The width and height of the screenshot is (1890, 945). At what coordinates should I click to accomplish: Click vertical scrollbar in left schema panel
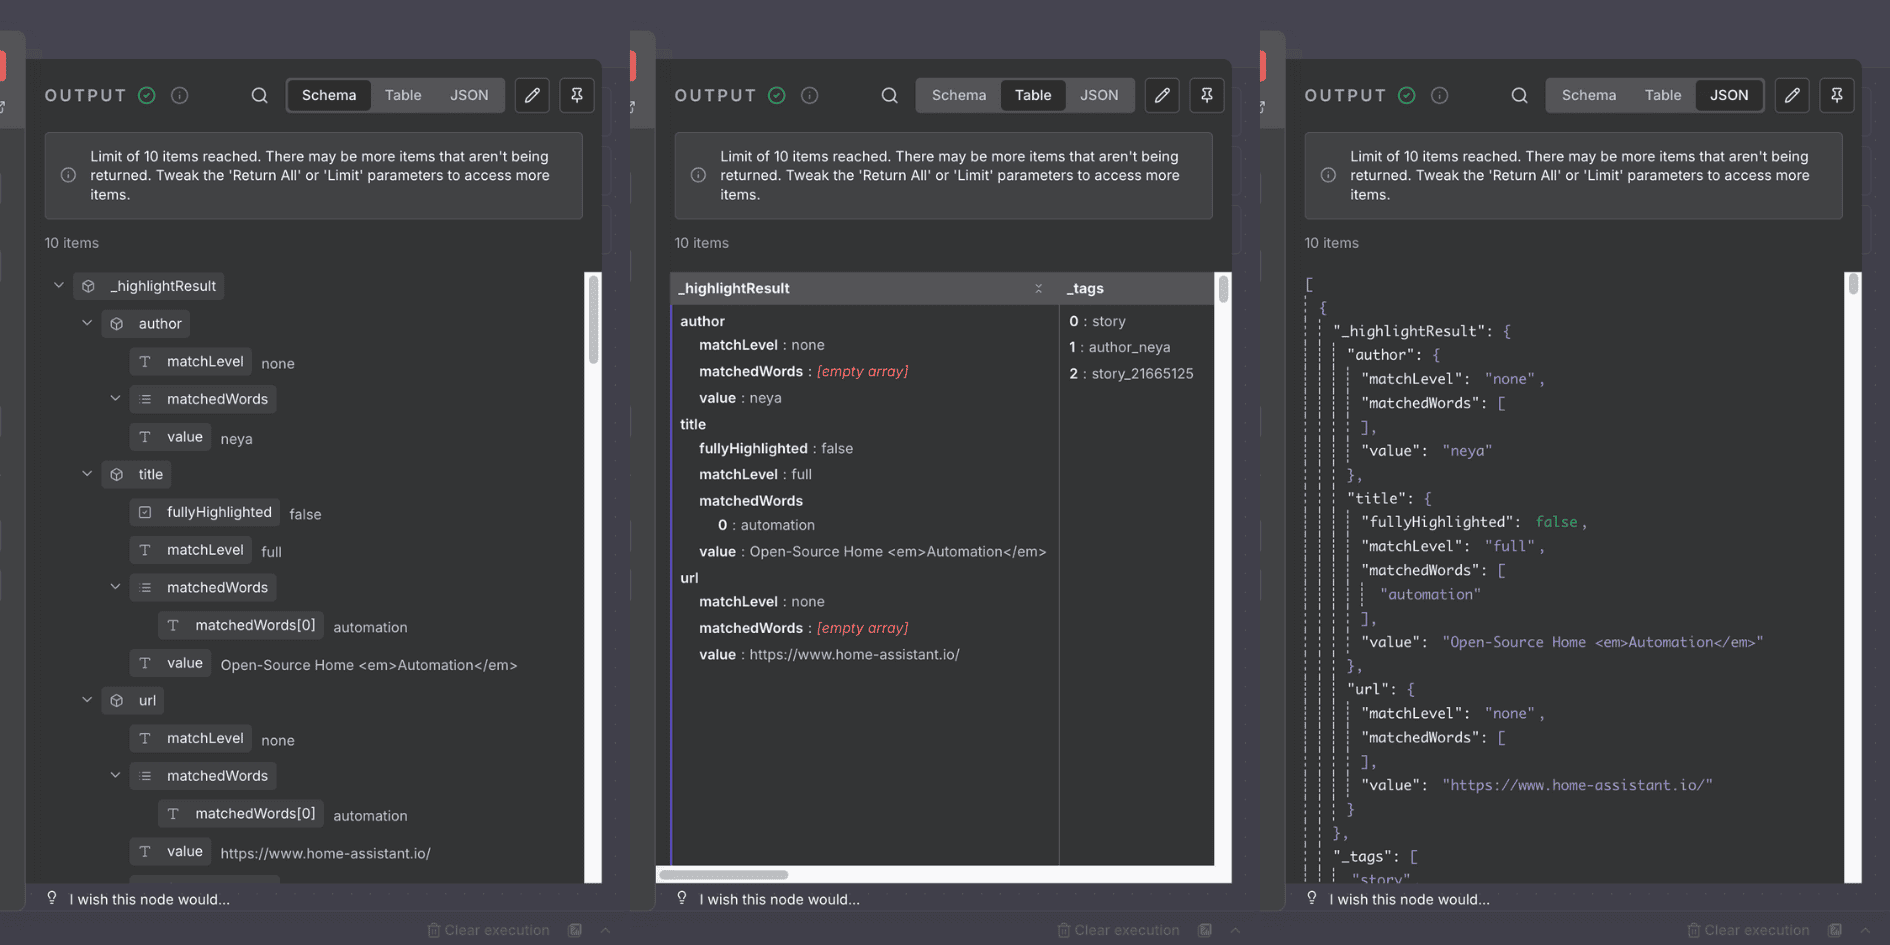pyautogui.click(x=593, y=320)
